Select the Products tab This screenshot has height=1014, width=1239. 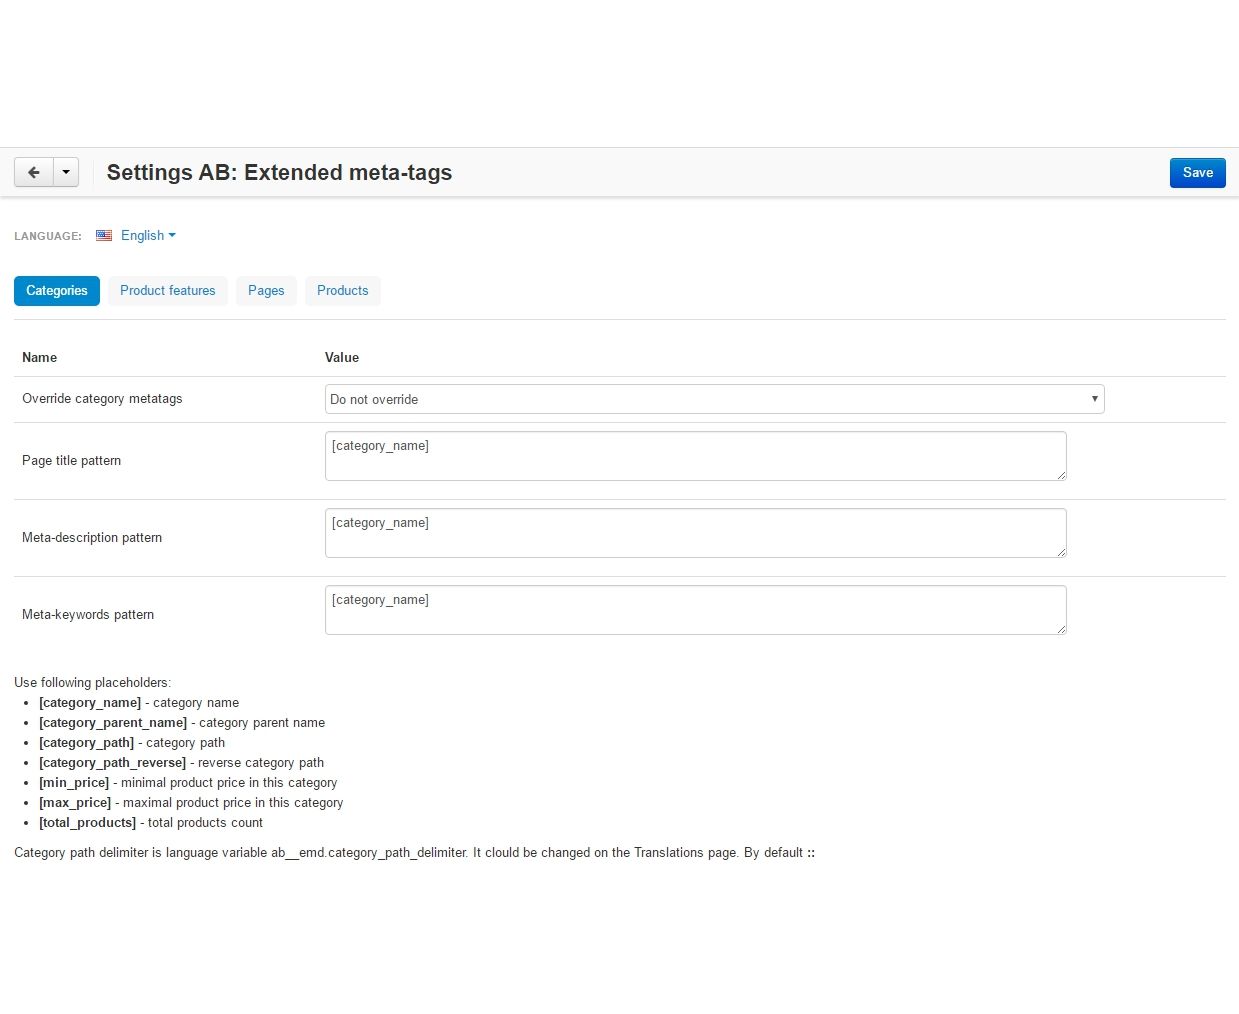(x=342, y=291)
